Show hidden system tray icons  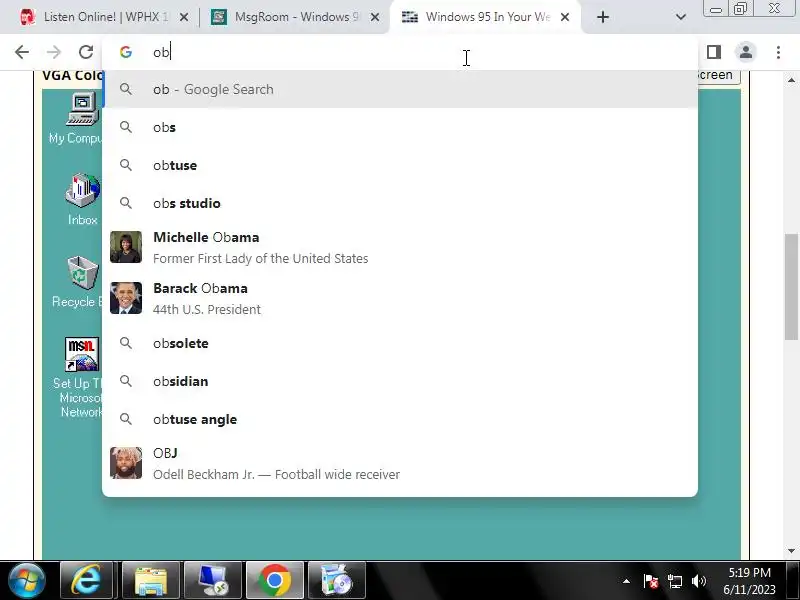coord(626,581)
